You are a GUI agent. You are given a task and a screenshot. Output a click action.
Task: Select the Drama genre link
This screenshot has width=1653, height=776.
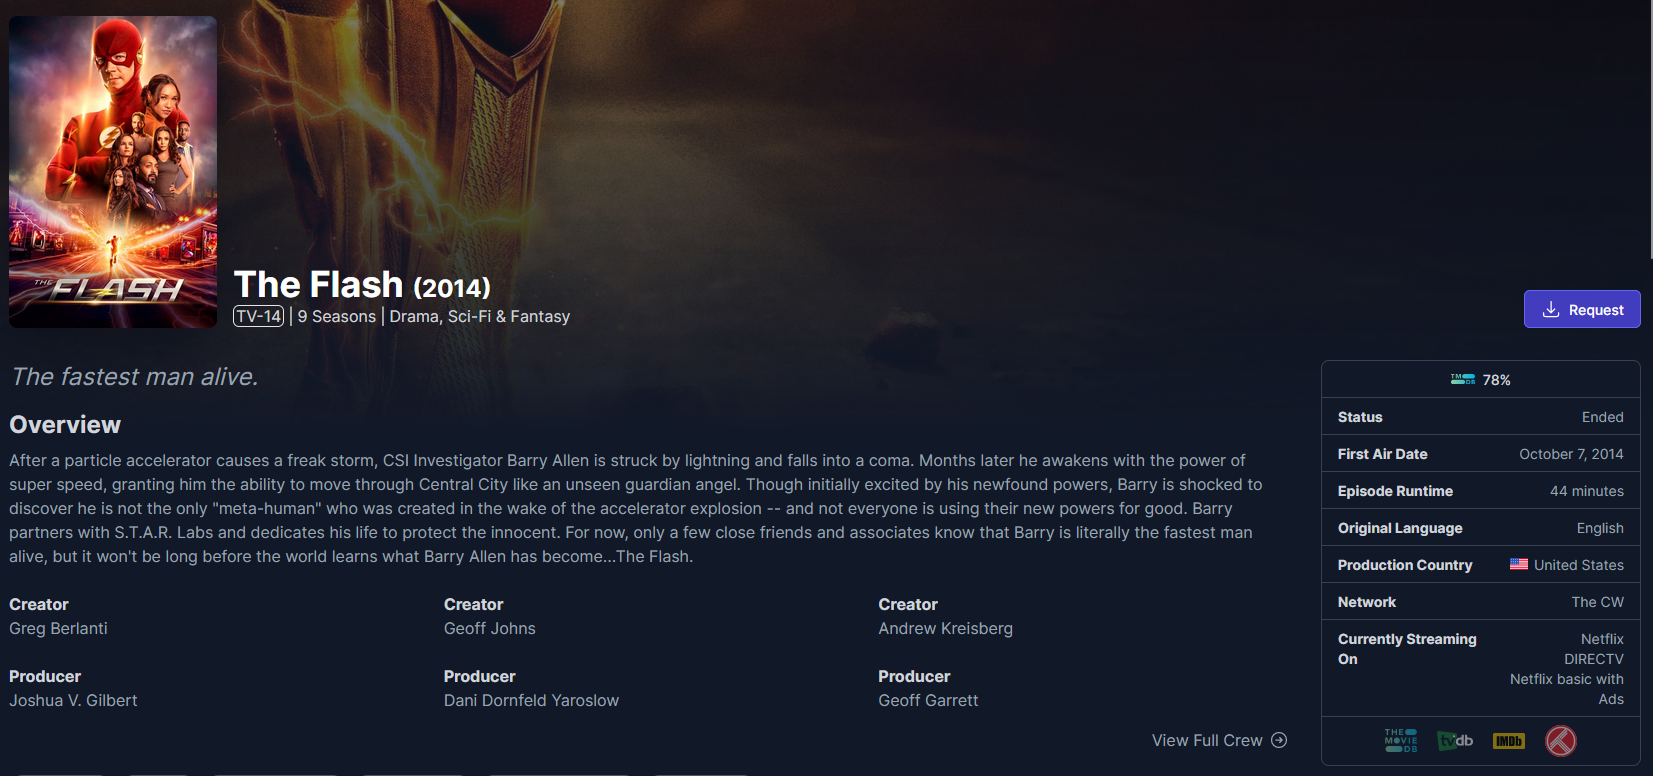pos(414,316)
